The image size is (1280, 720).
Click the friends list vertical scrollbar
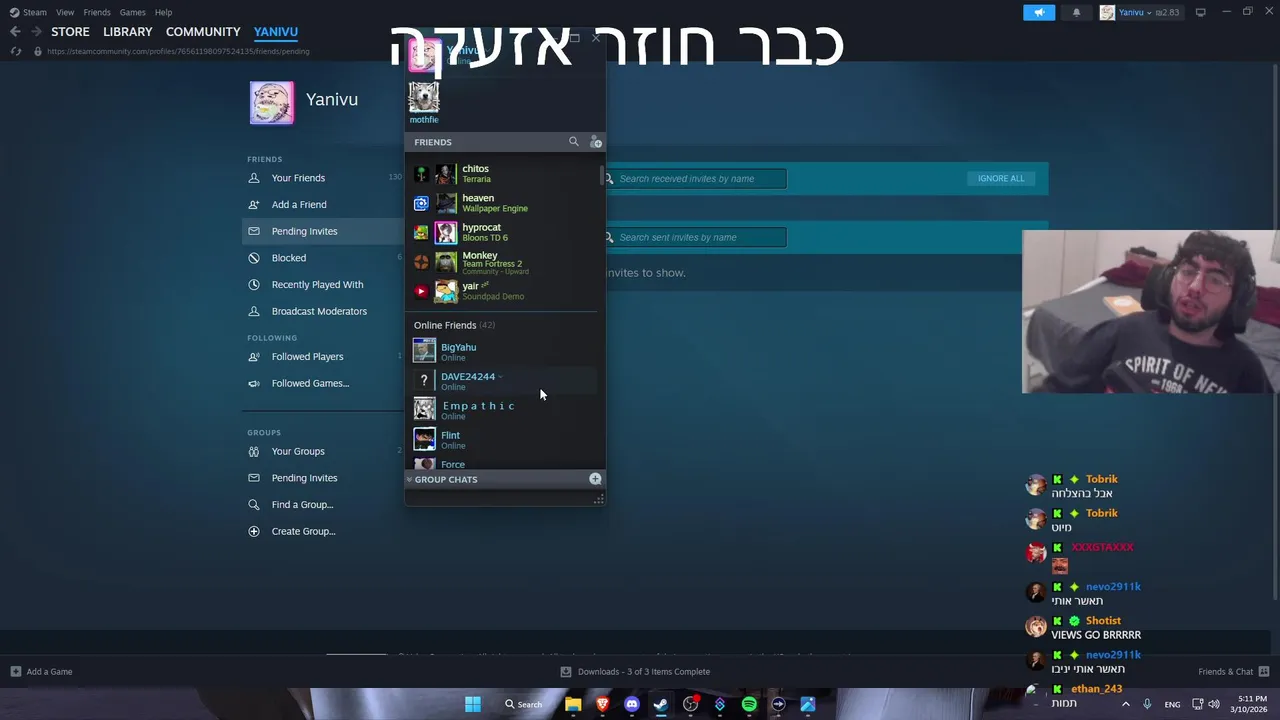(x=601, y=177)
